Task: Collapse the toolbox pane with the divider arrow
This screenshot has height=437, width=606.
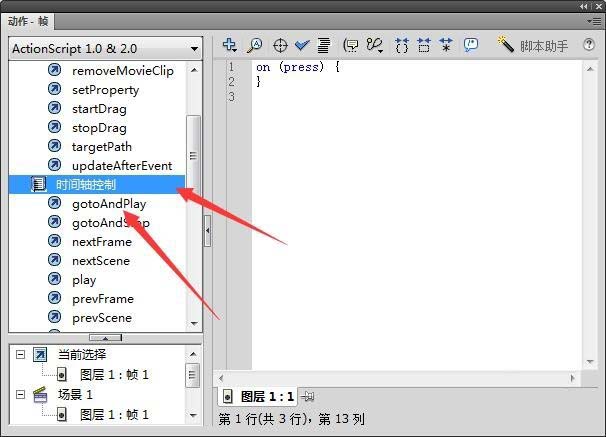Action: (x=105, y=338)
